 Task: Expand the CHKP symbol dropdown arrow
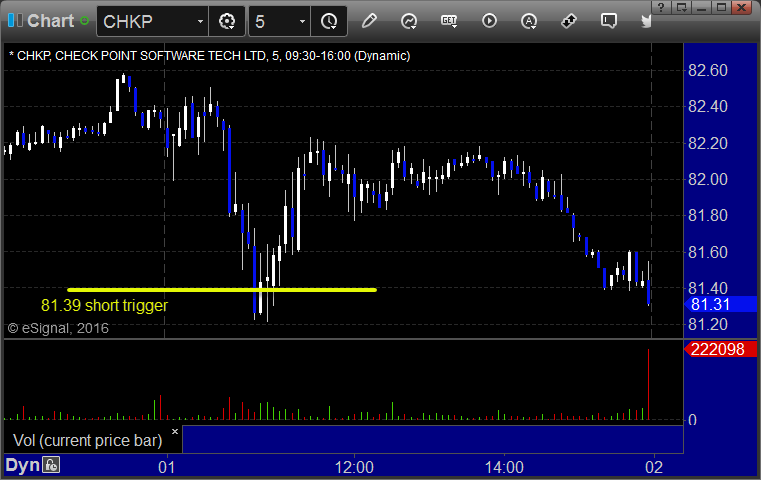pos(200,21)
